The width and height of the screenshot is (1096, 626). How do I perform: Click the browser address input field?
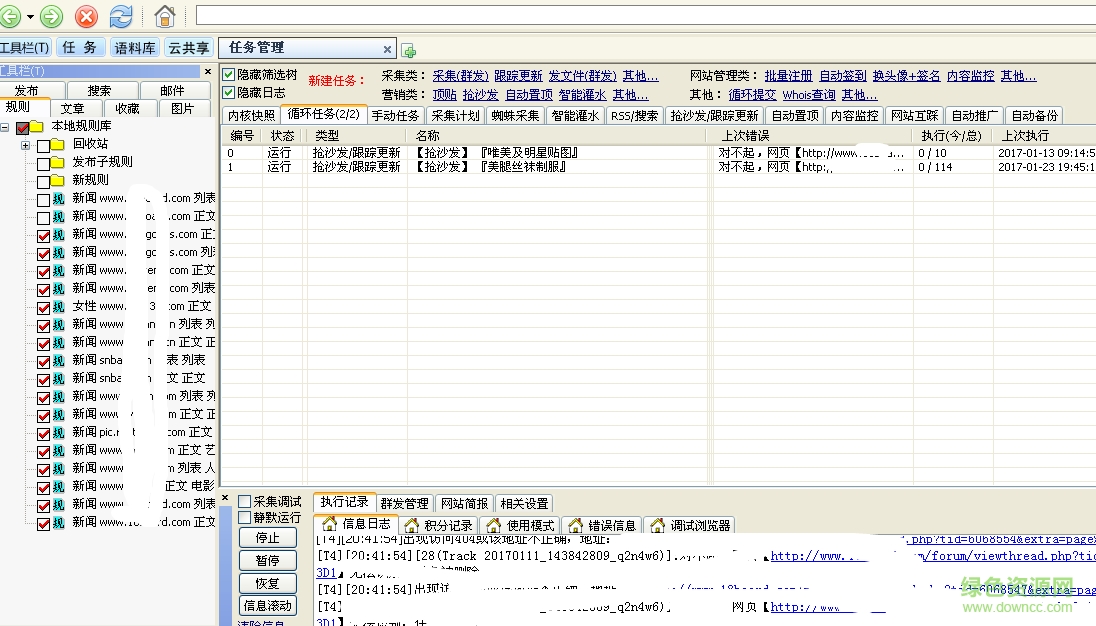640,15
